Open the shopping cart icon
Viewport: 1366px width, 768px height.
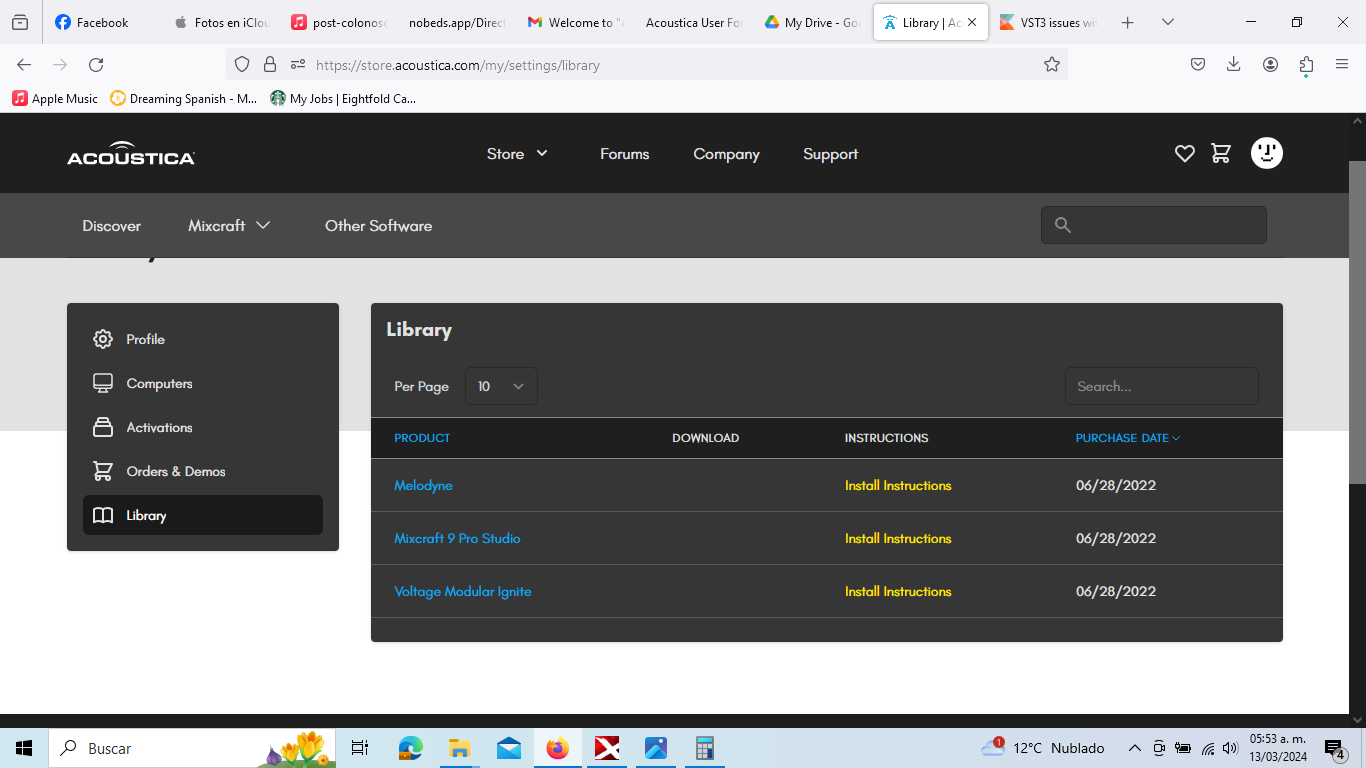click(x=1221, y=154)
